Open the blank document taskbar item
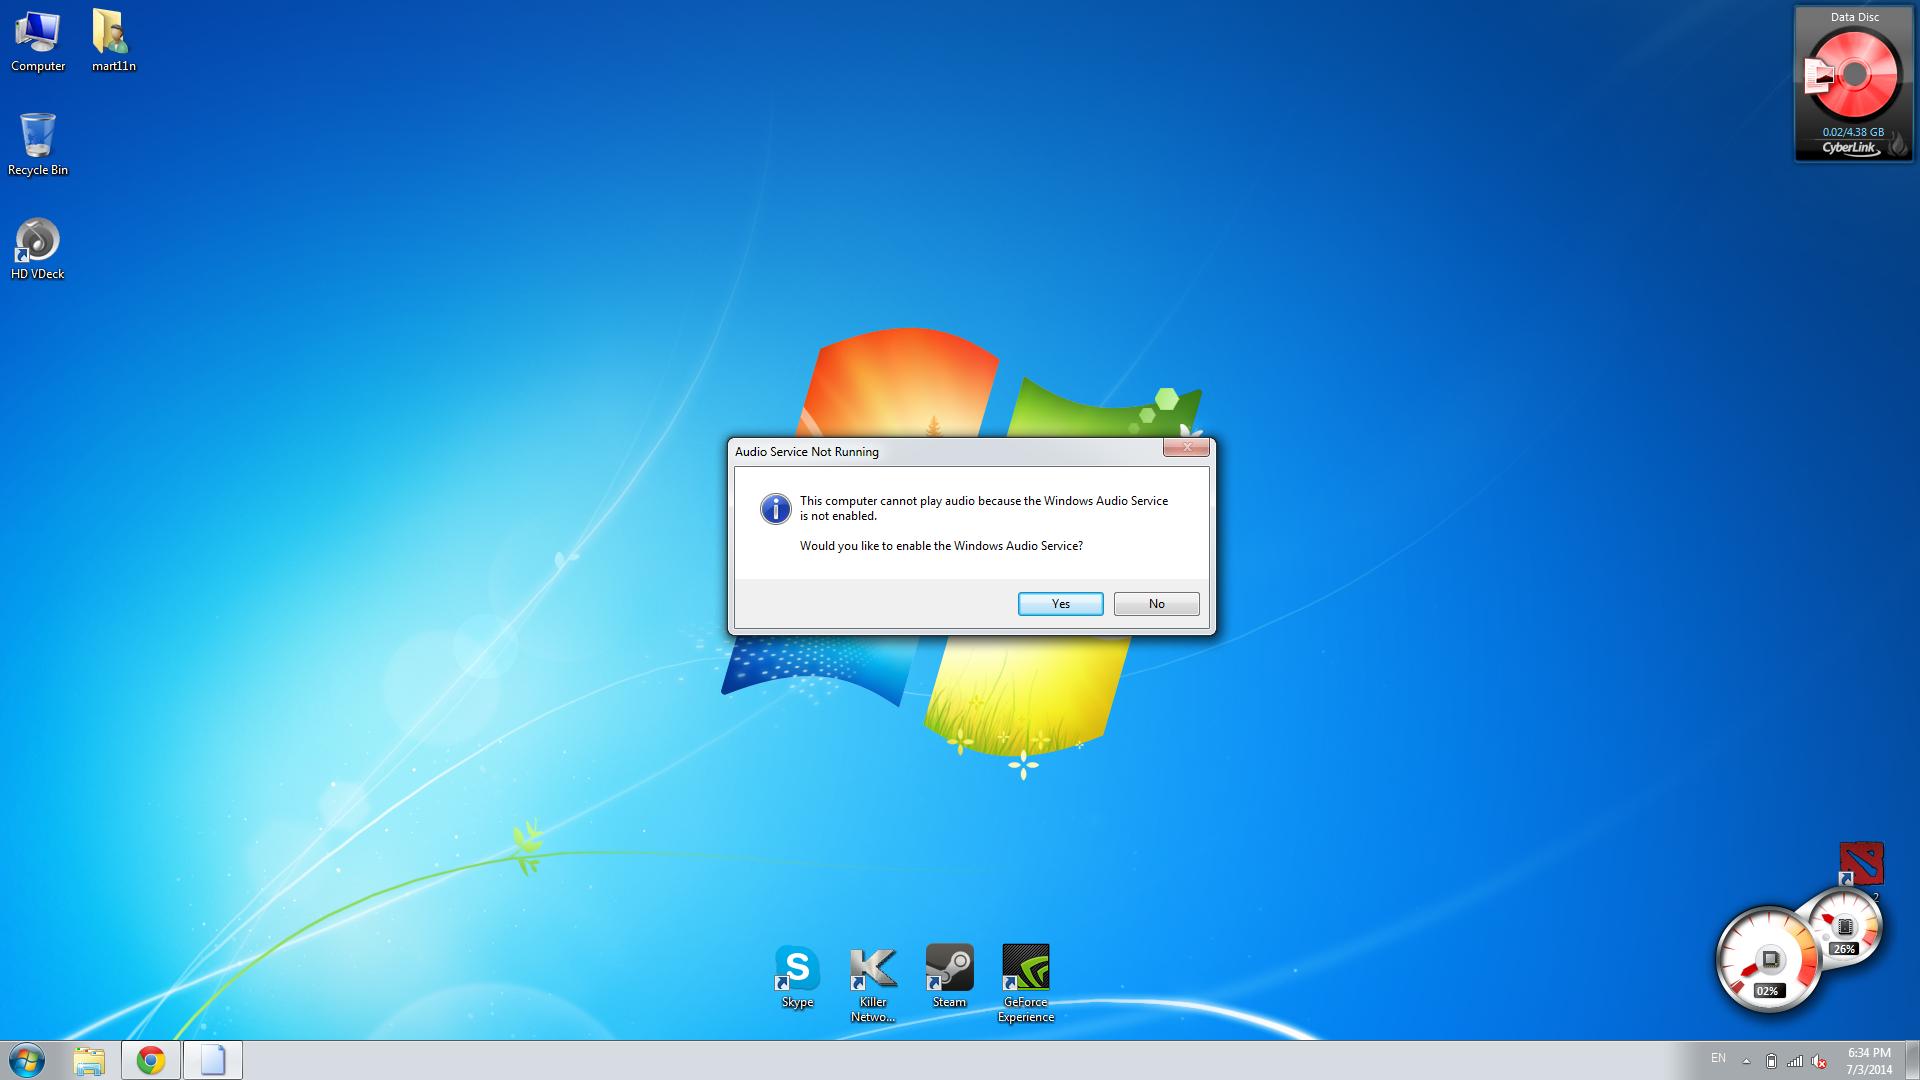1920x1080 pixels. [213, 1060]
